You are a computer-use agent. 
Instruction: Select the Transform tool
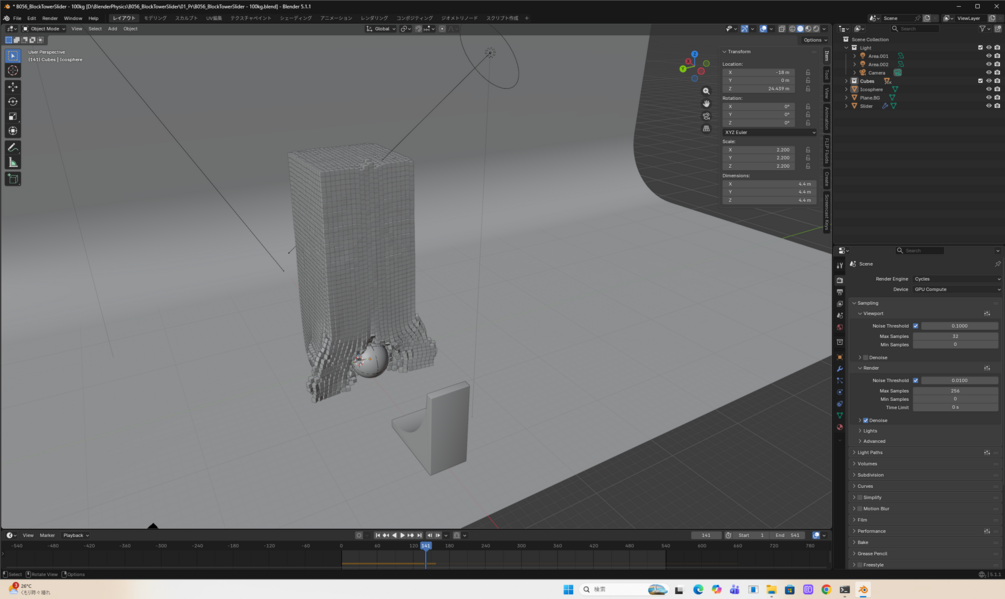pos(13,131)
